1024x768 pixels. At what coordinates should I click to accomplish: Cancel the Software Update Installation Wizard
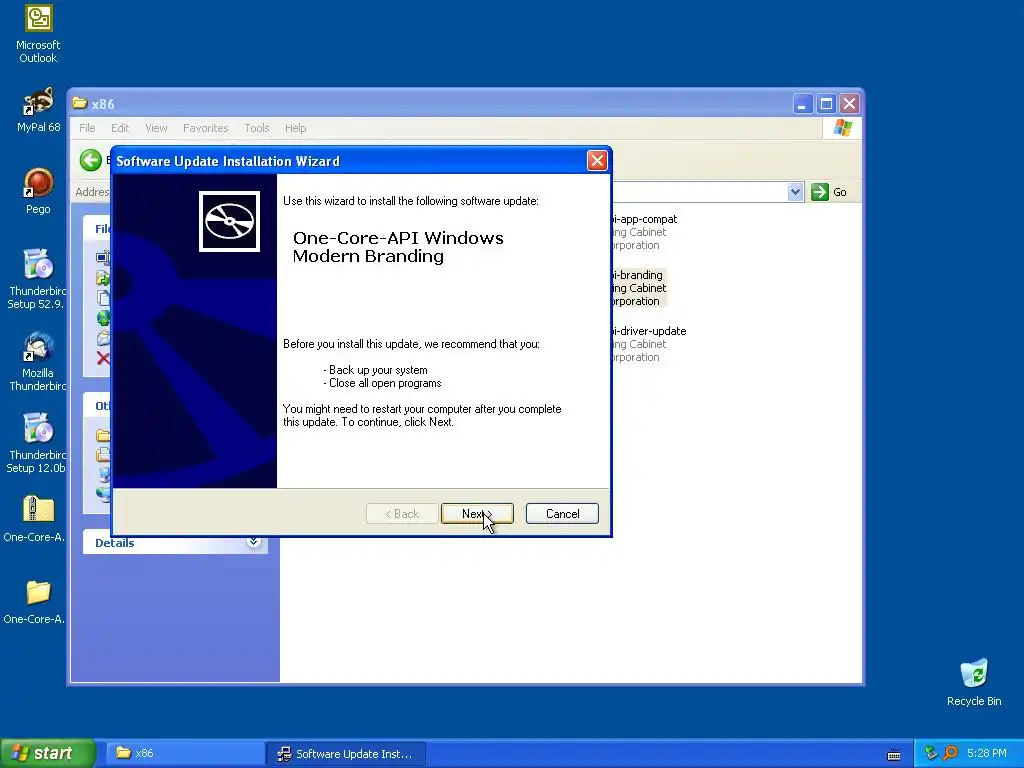(x=562, y=514)
